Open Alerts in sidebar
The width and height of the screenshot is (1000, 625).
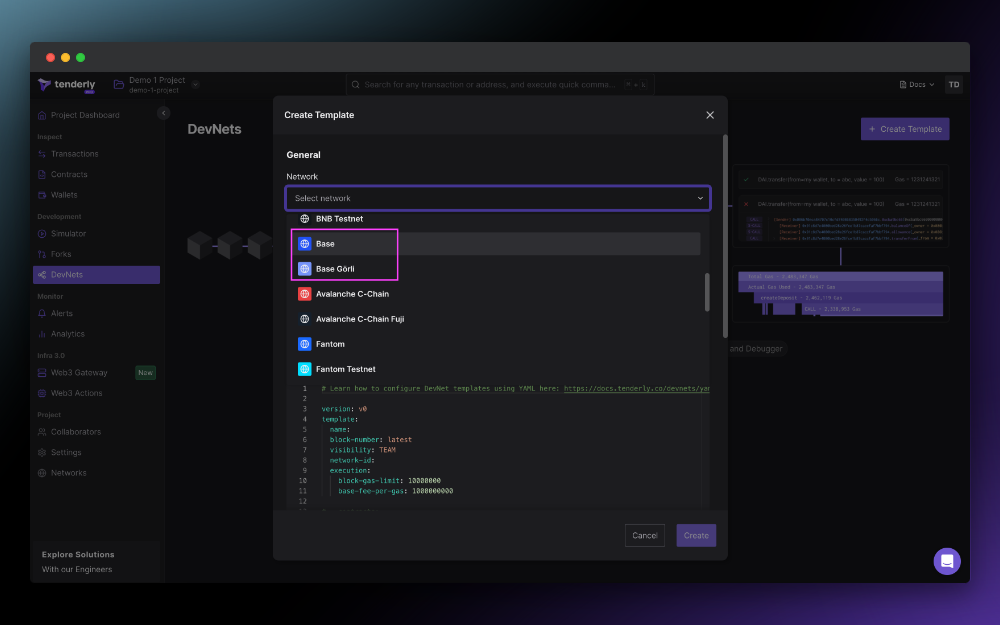click(62, 313)
